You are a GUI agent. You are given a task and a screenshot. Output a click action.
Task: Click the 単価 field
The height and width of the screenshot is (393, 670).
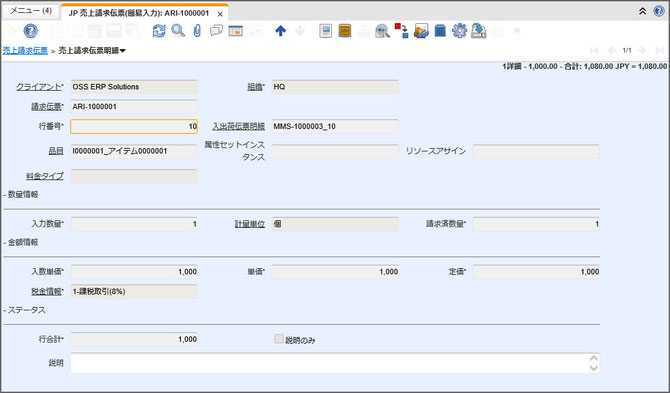(335, 272)
